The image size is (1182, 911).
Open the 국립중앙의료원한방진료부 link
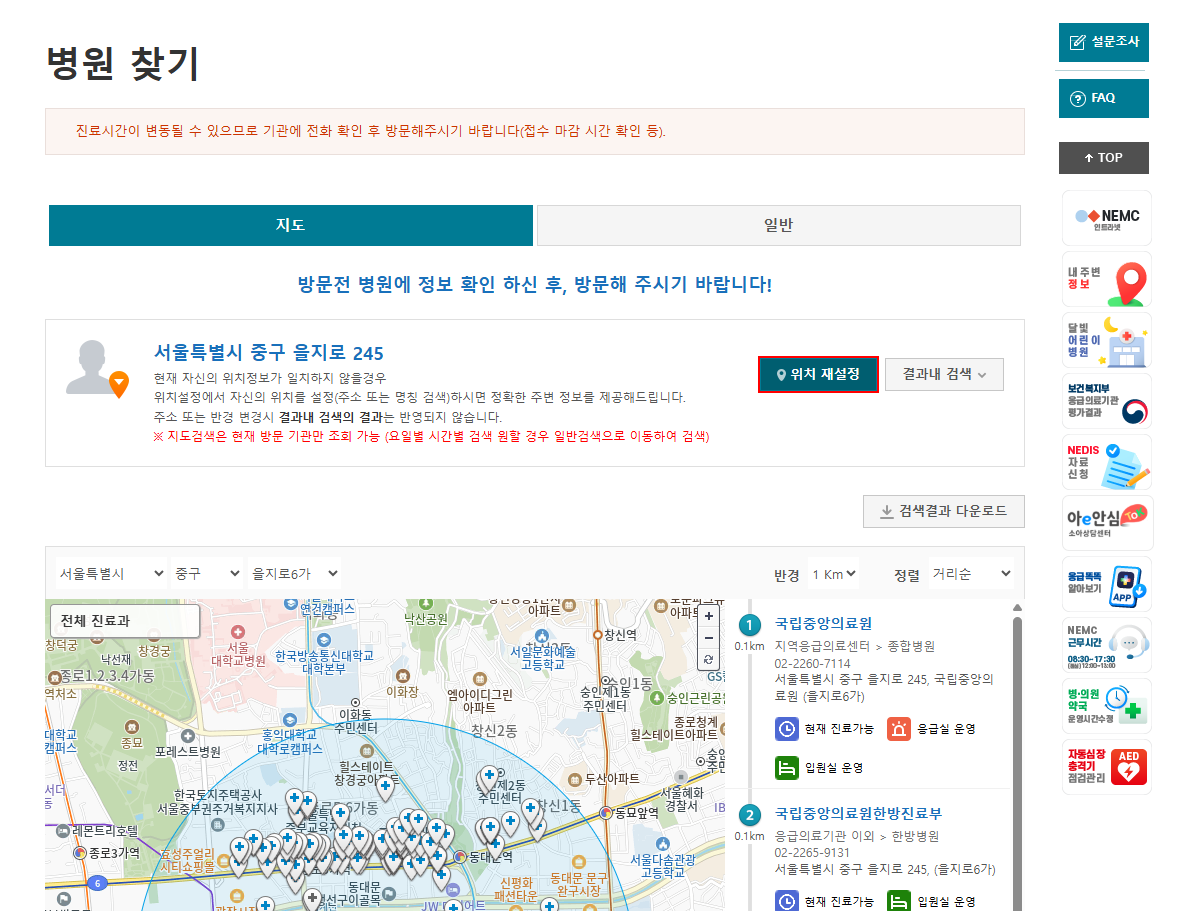(858, 814)
